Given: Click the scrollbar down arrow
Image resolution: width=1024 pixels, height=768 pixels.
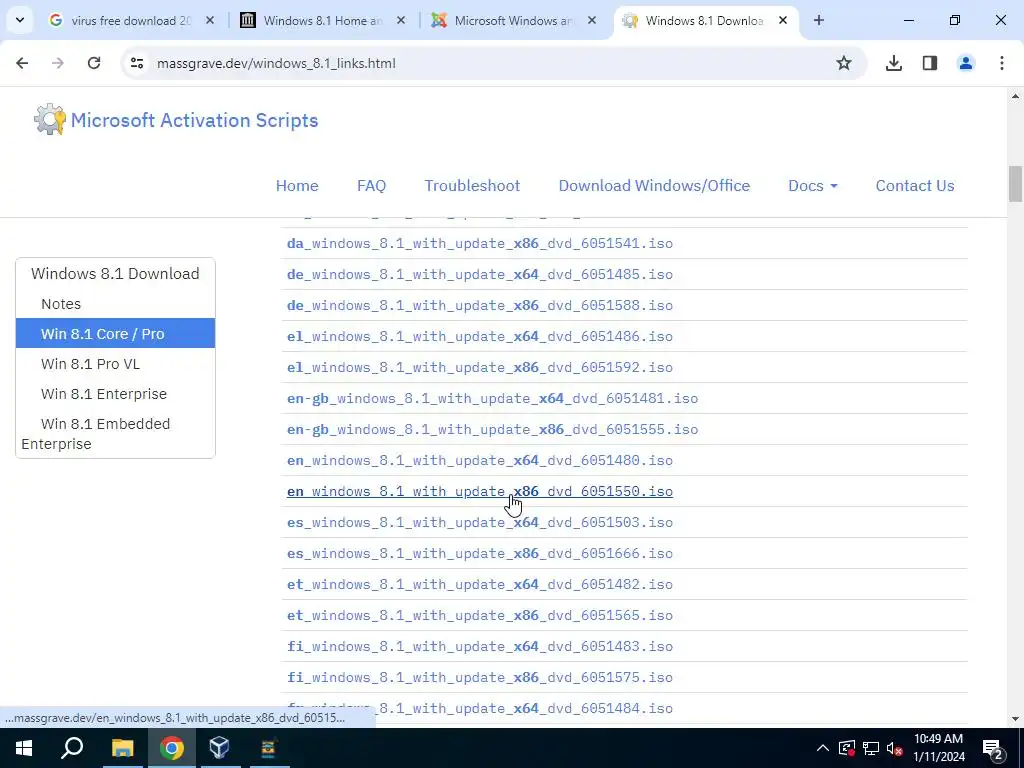Looking at the screenshot, I should (1015, 719).
